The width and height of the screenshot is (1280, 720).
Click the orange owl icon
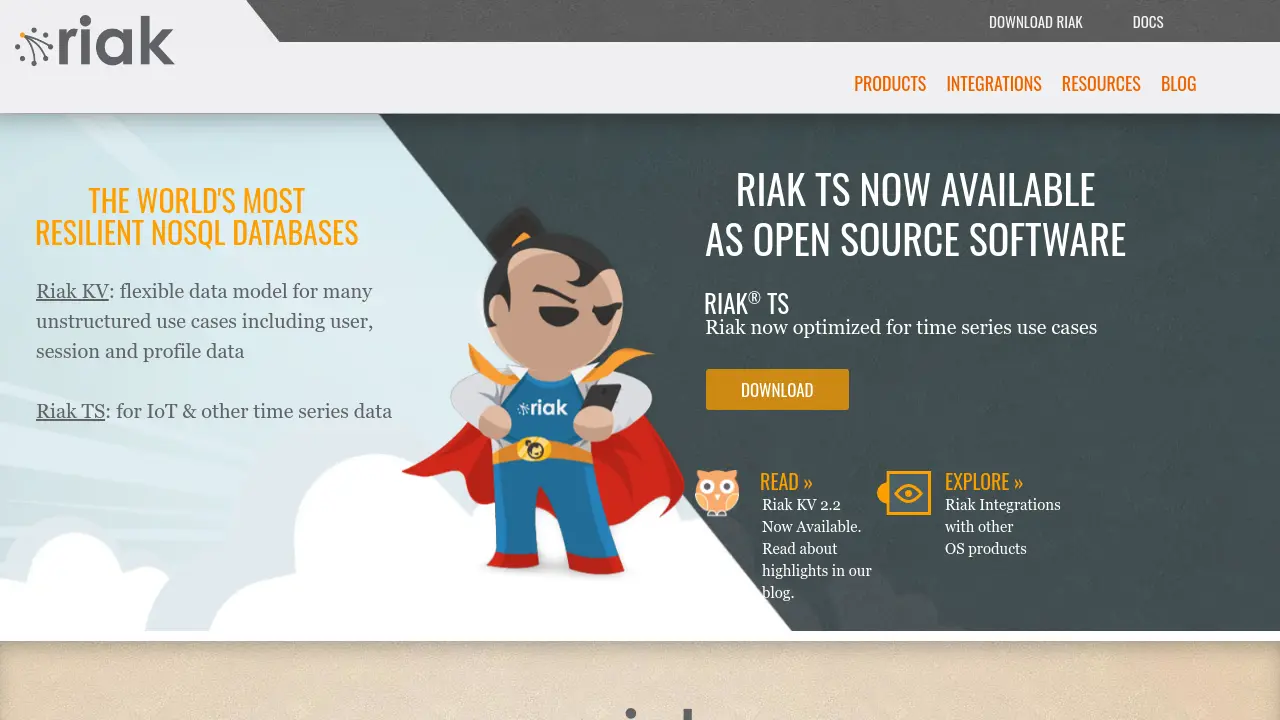click(x=717, y=492)
